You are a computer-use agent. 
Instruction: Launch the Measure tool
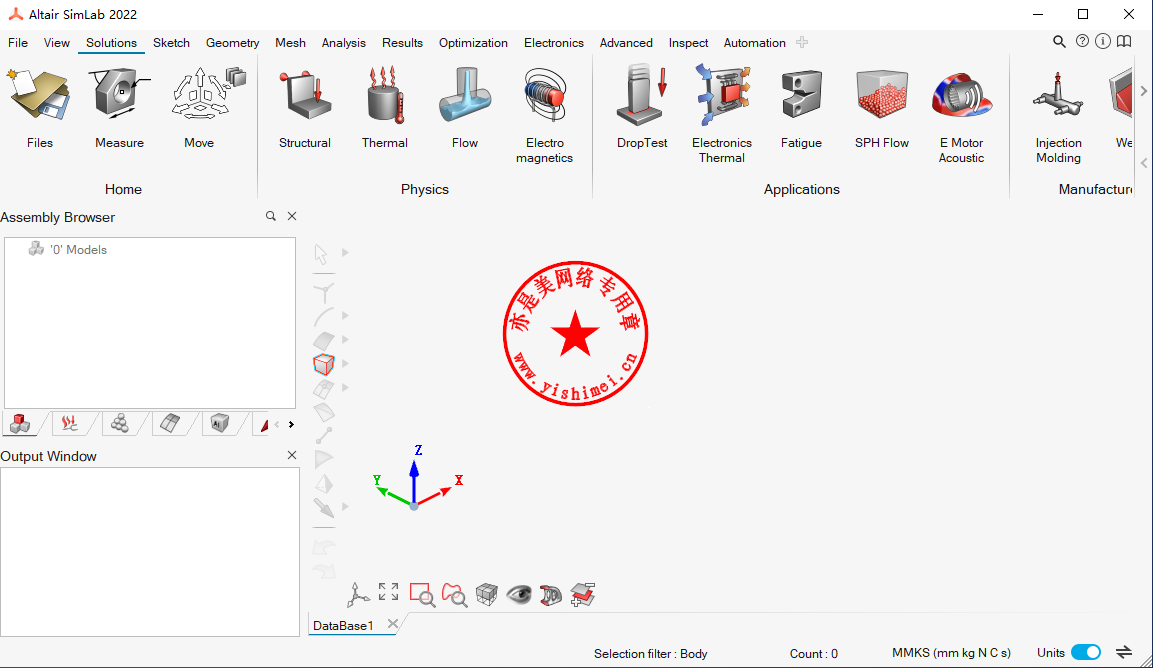(119, 107)
